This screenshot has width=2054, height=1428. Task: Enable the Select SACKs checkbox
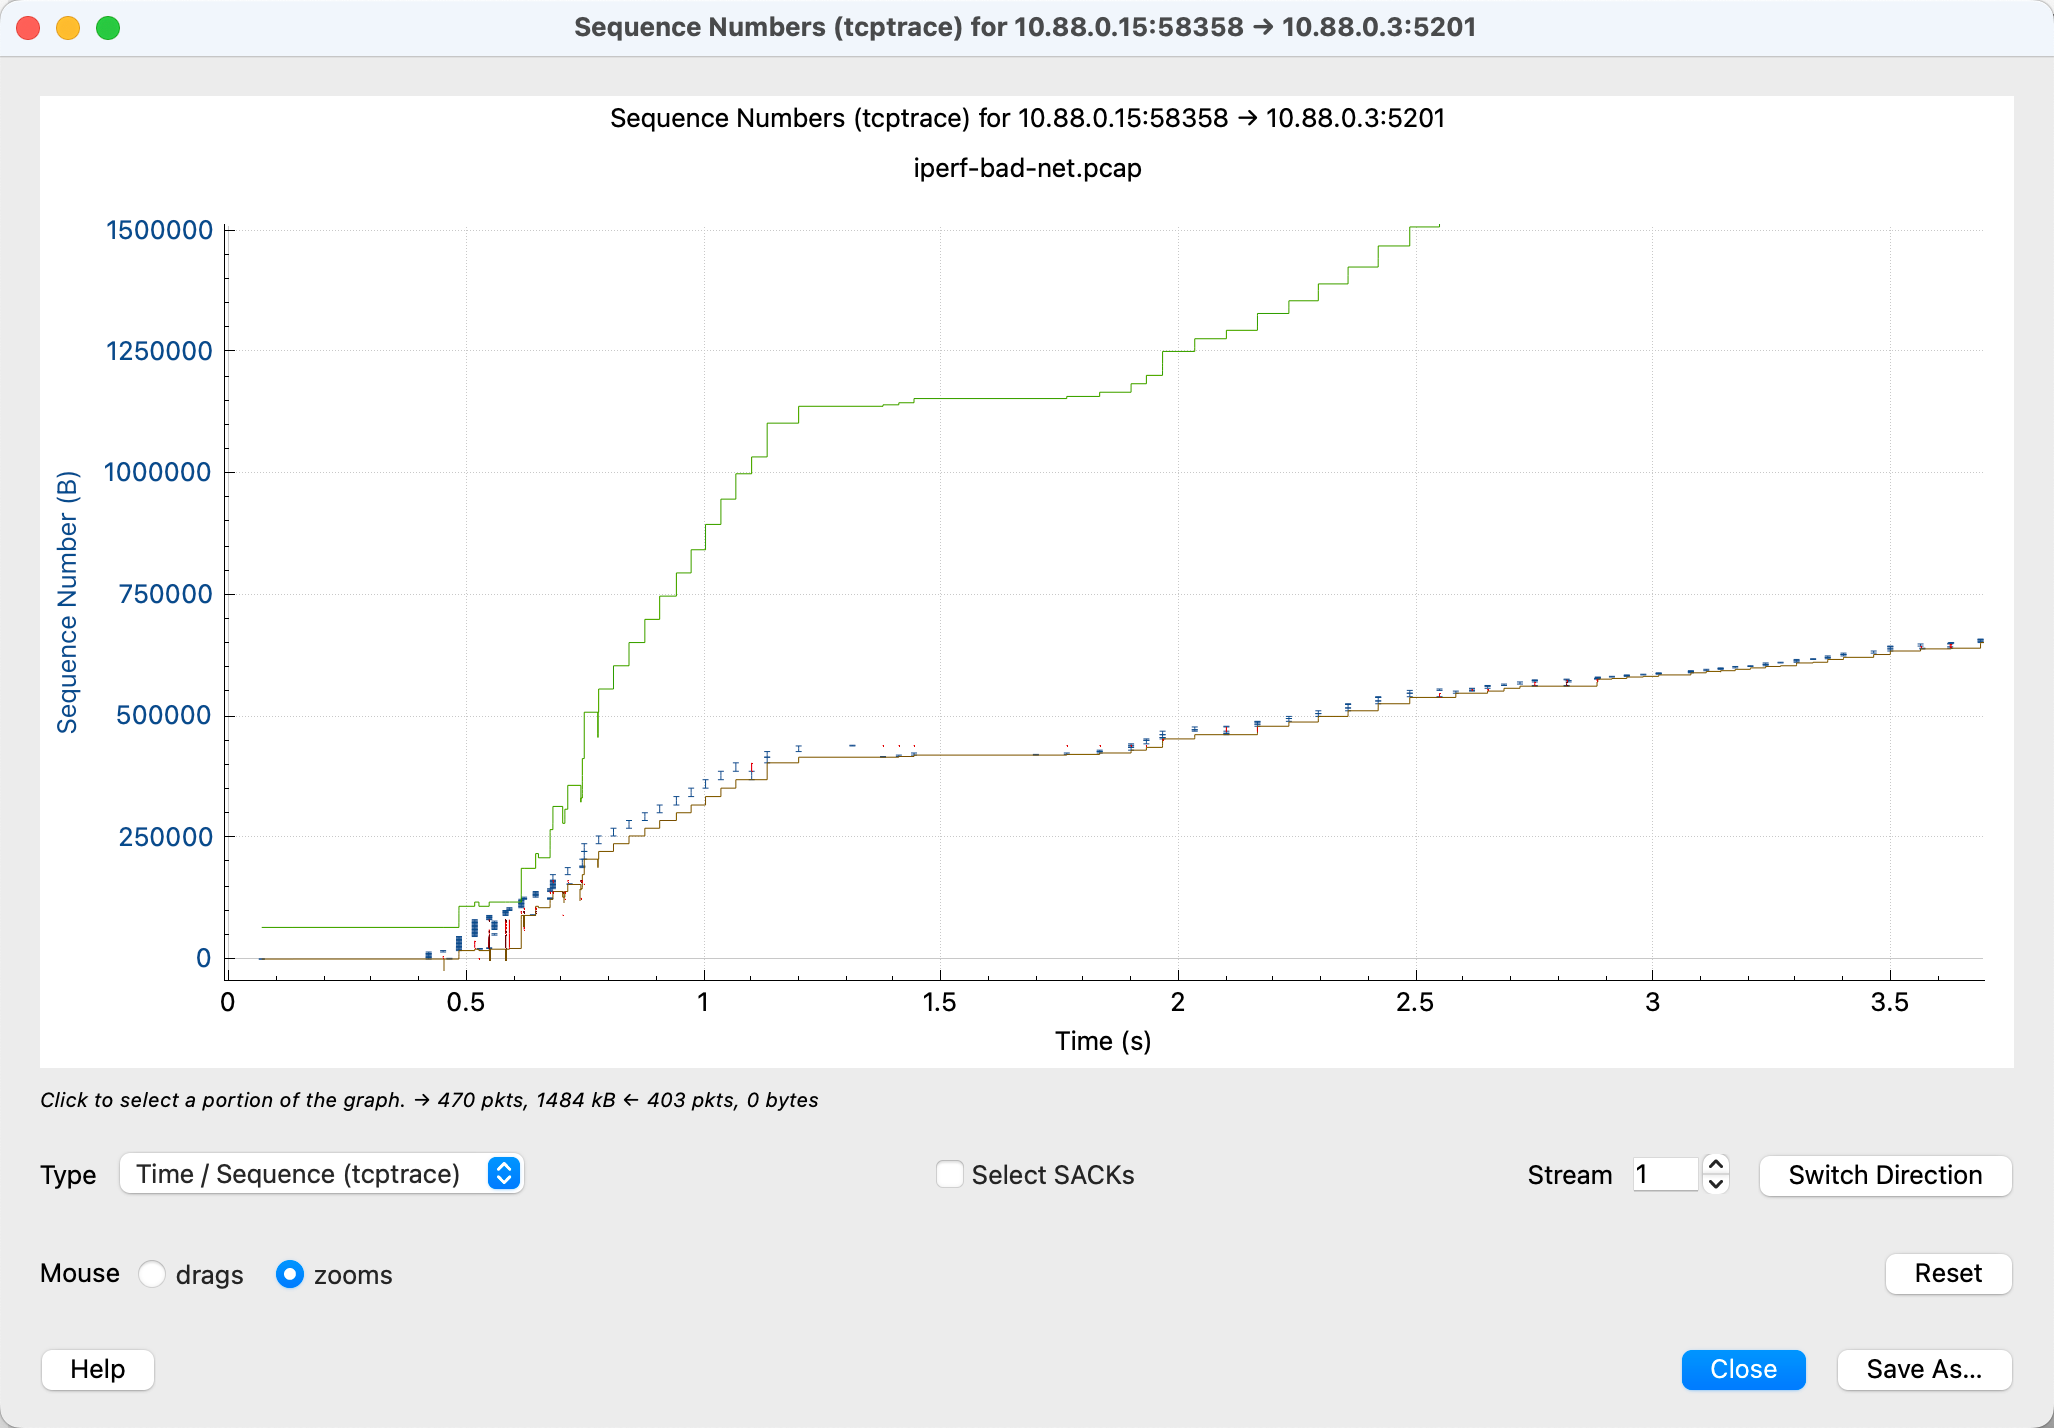click(x=949, y=1174)
